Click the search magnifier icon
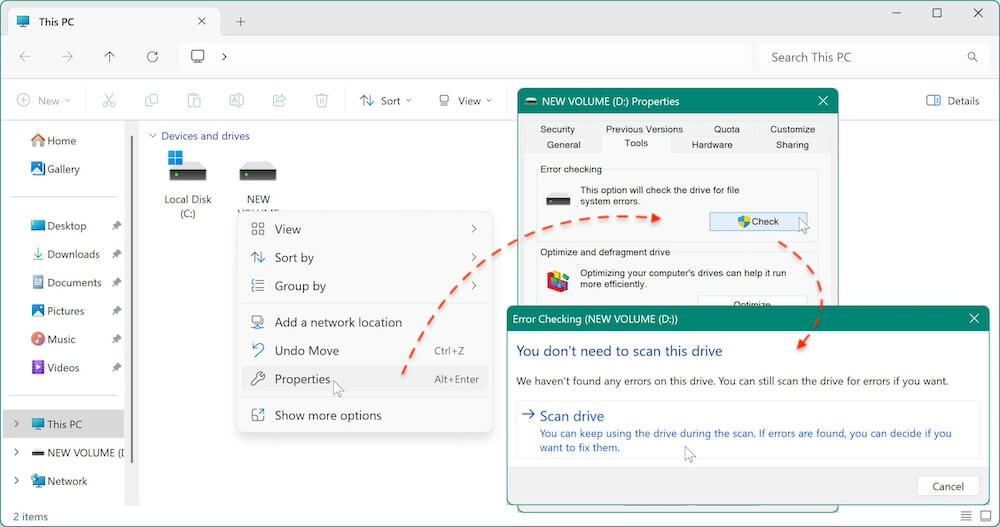 coord(972,57)
